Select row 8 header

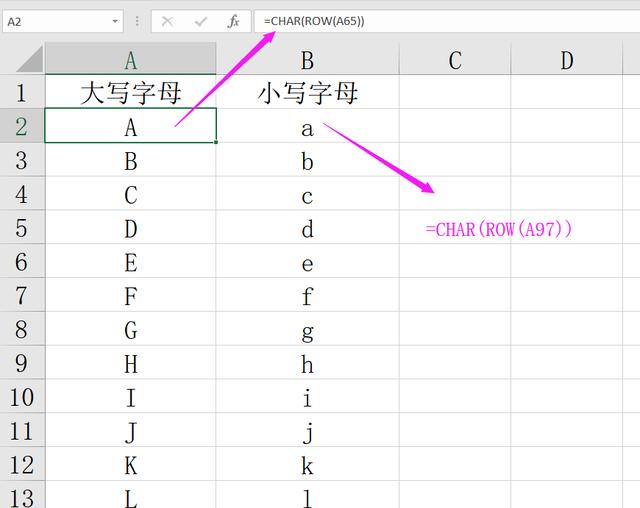point(22,329)
